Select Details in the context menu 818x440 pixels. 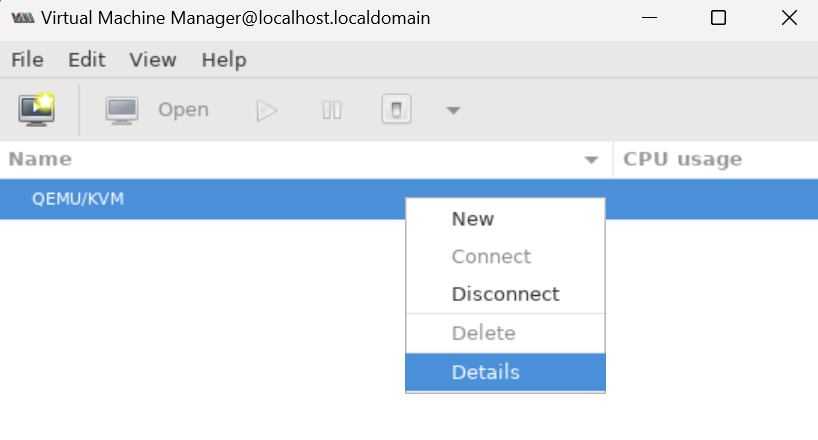click(505, 372)
